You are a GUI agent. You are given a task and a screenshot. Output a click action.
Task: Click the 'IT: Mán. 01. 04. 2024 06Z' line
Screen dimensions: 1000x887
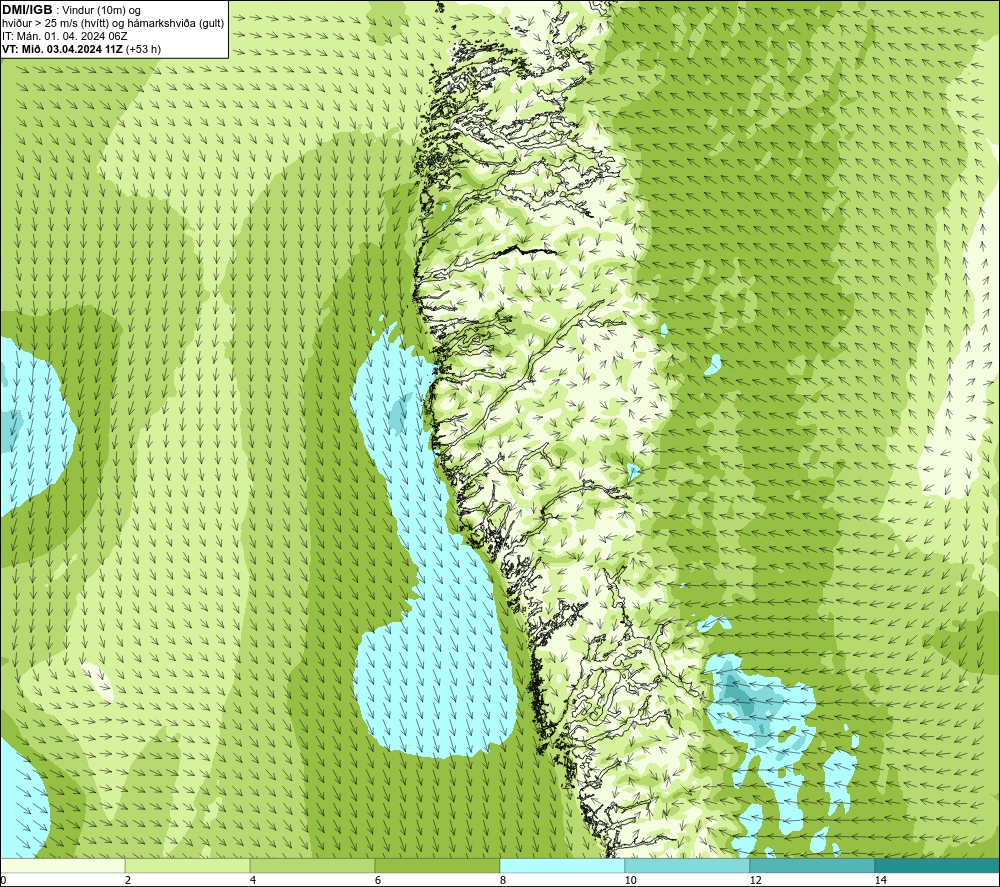pyautogui.click(x=66, y=36)
